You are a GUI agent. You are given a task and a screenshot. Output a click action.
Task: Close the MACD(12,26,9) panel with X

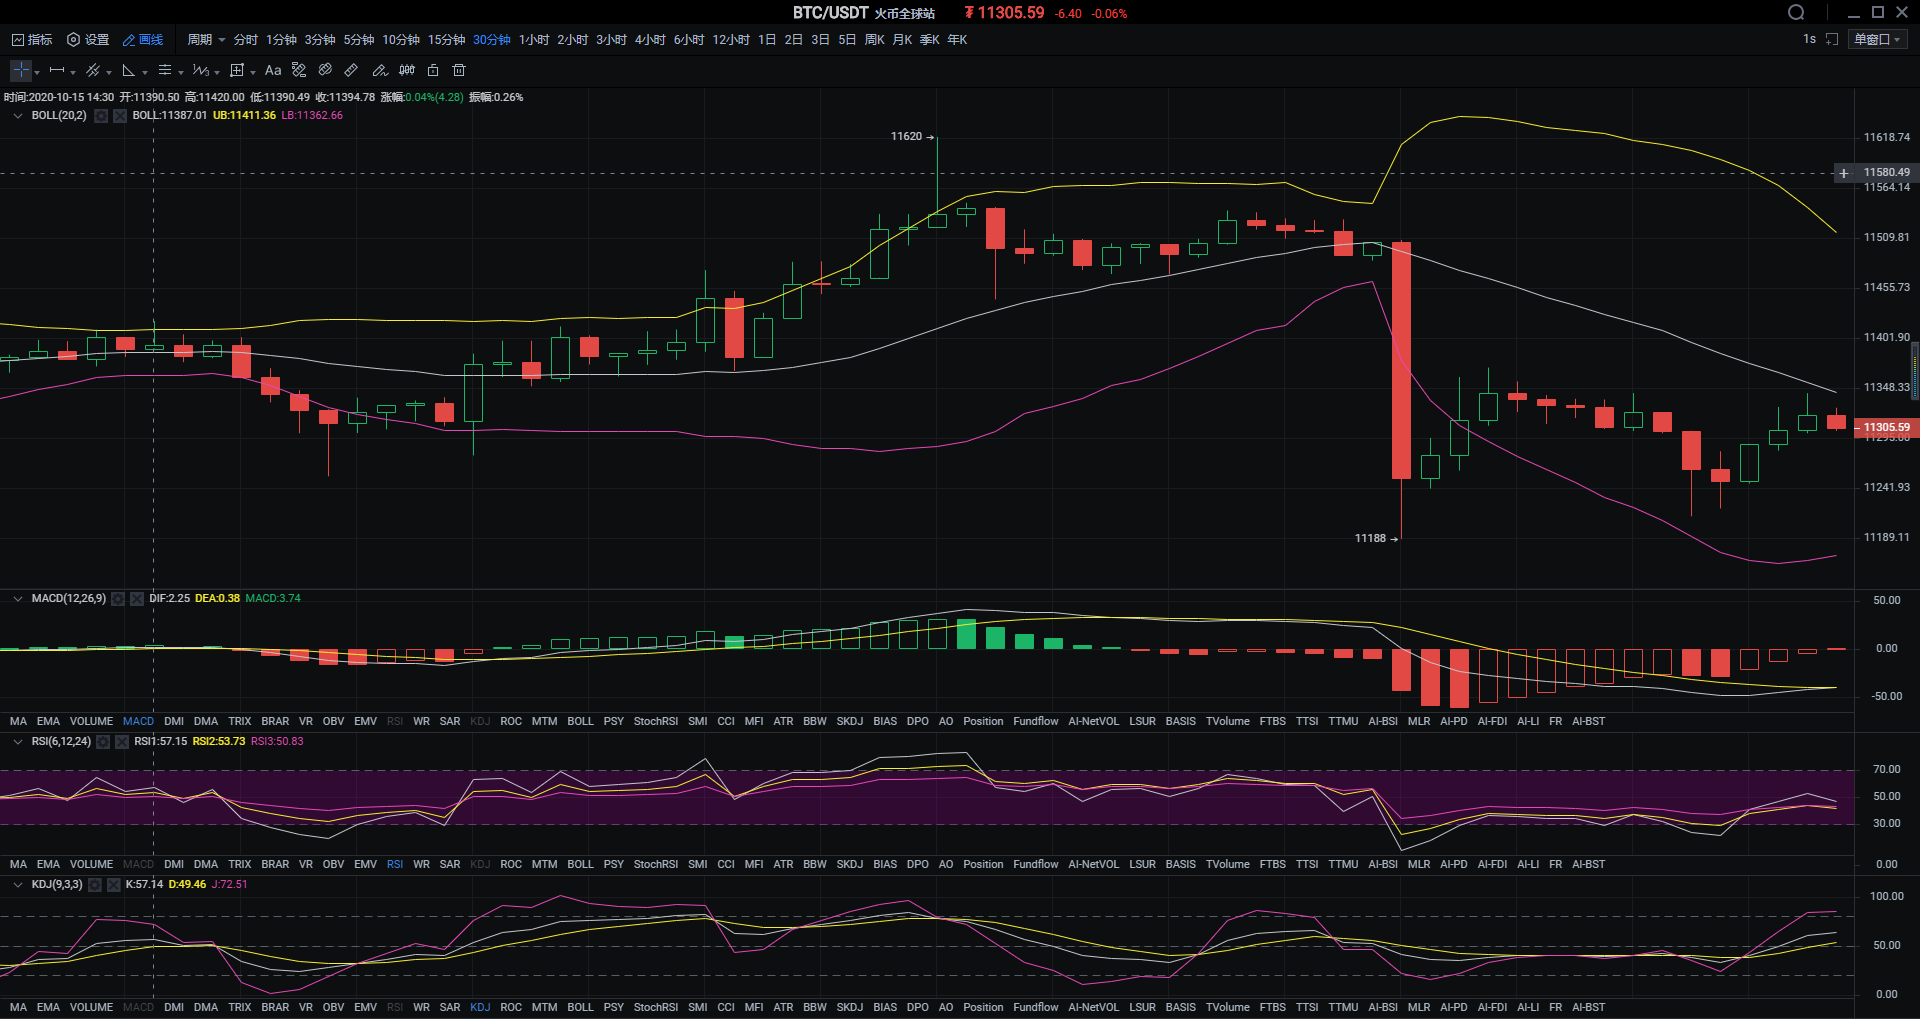point(137,599)
